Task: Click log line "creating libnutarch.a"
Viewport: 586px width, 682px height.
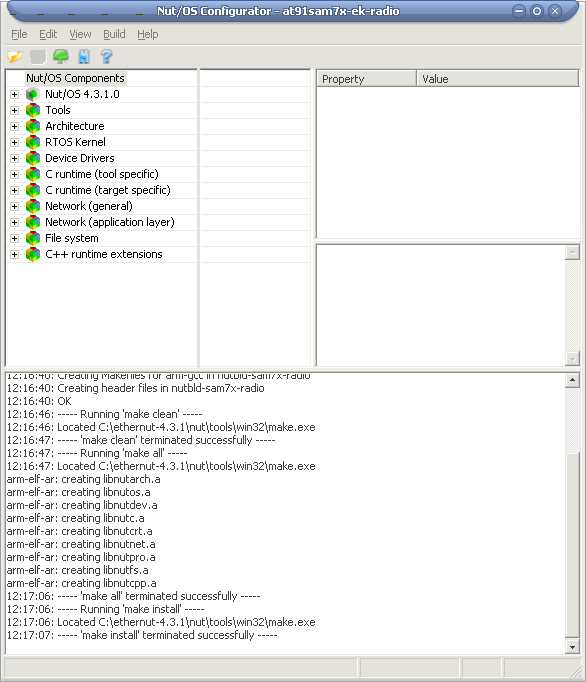Action: [x=84, y=479]
